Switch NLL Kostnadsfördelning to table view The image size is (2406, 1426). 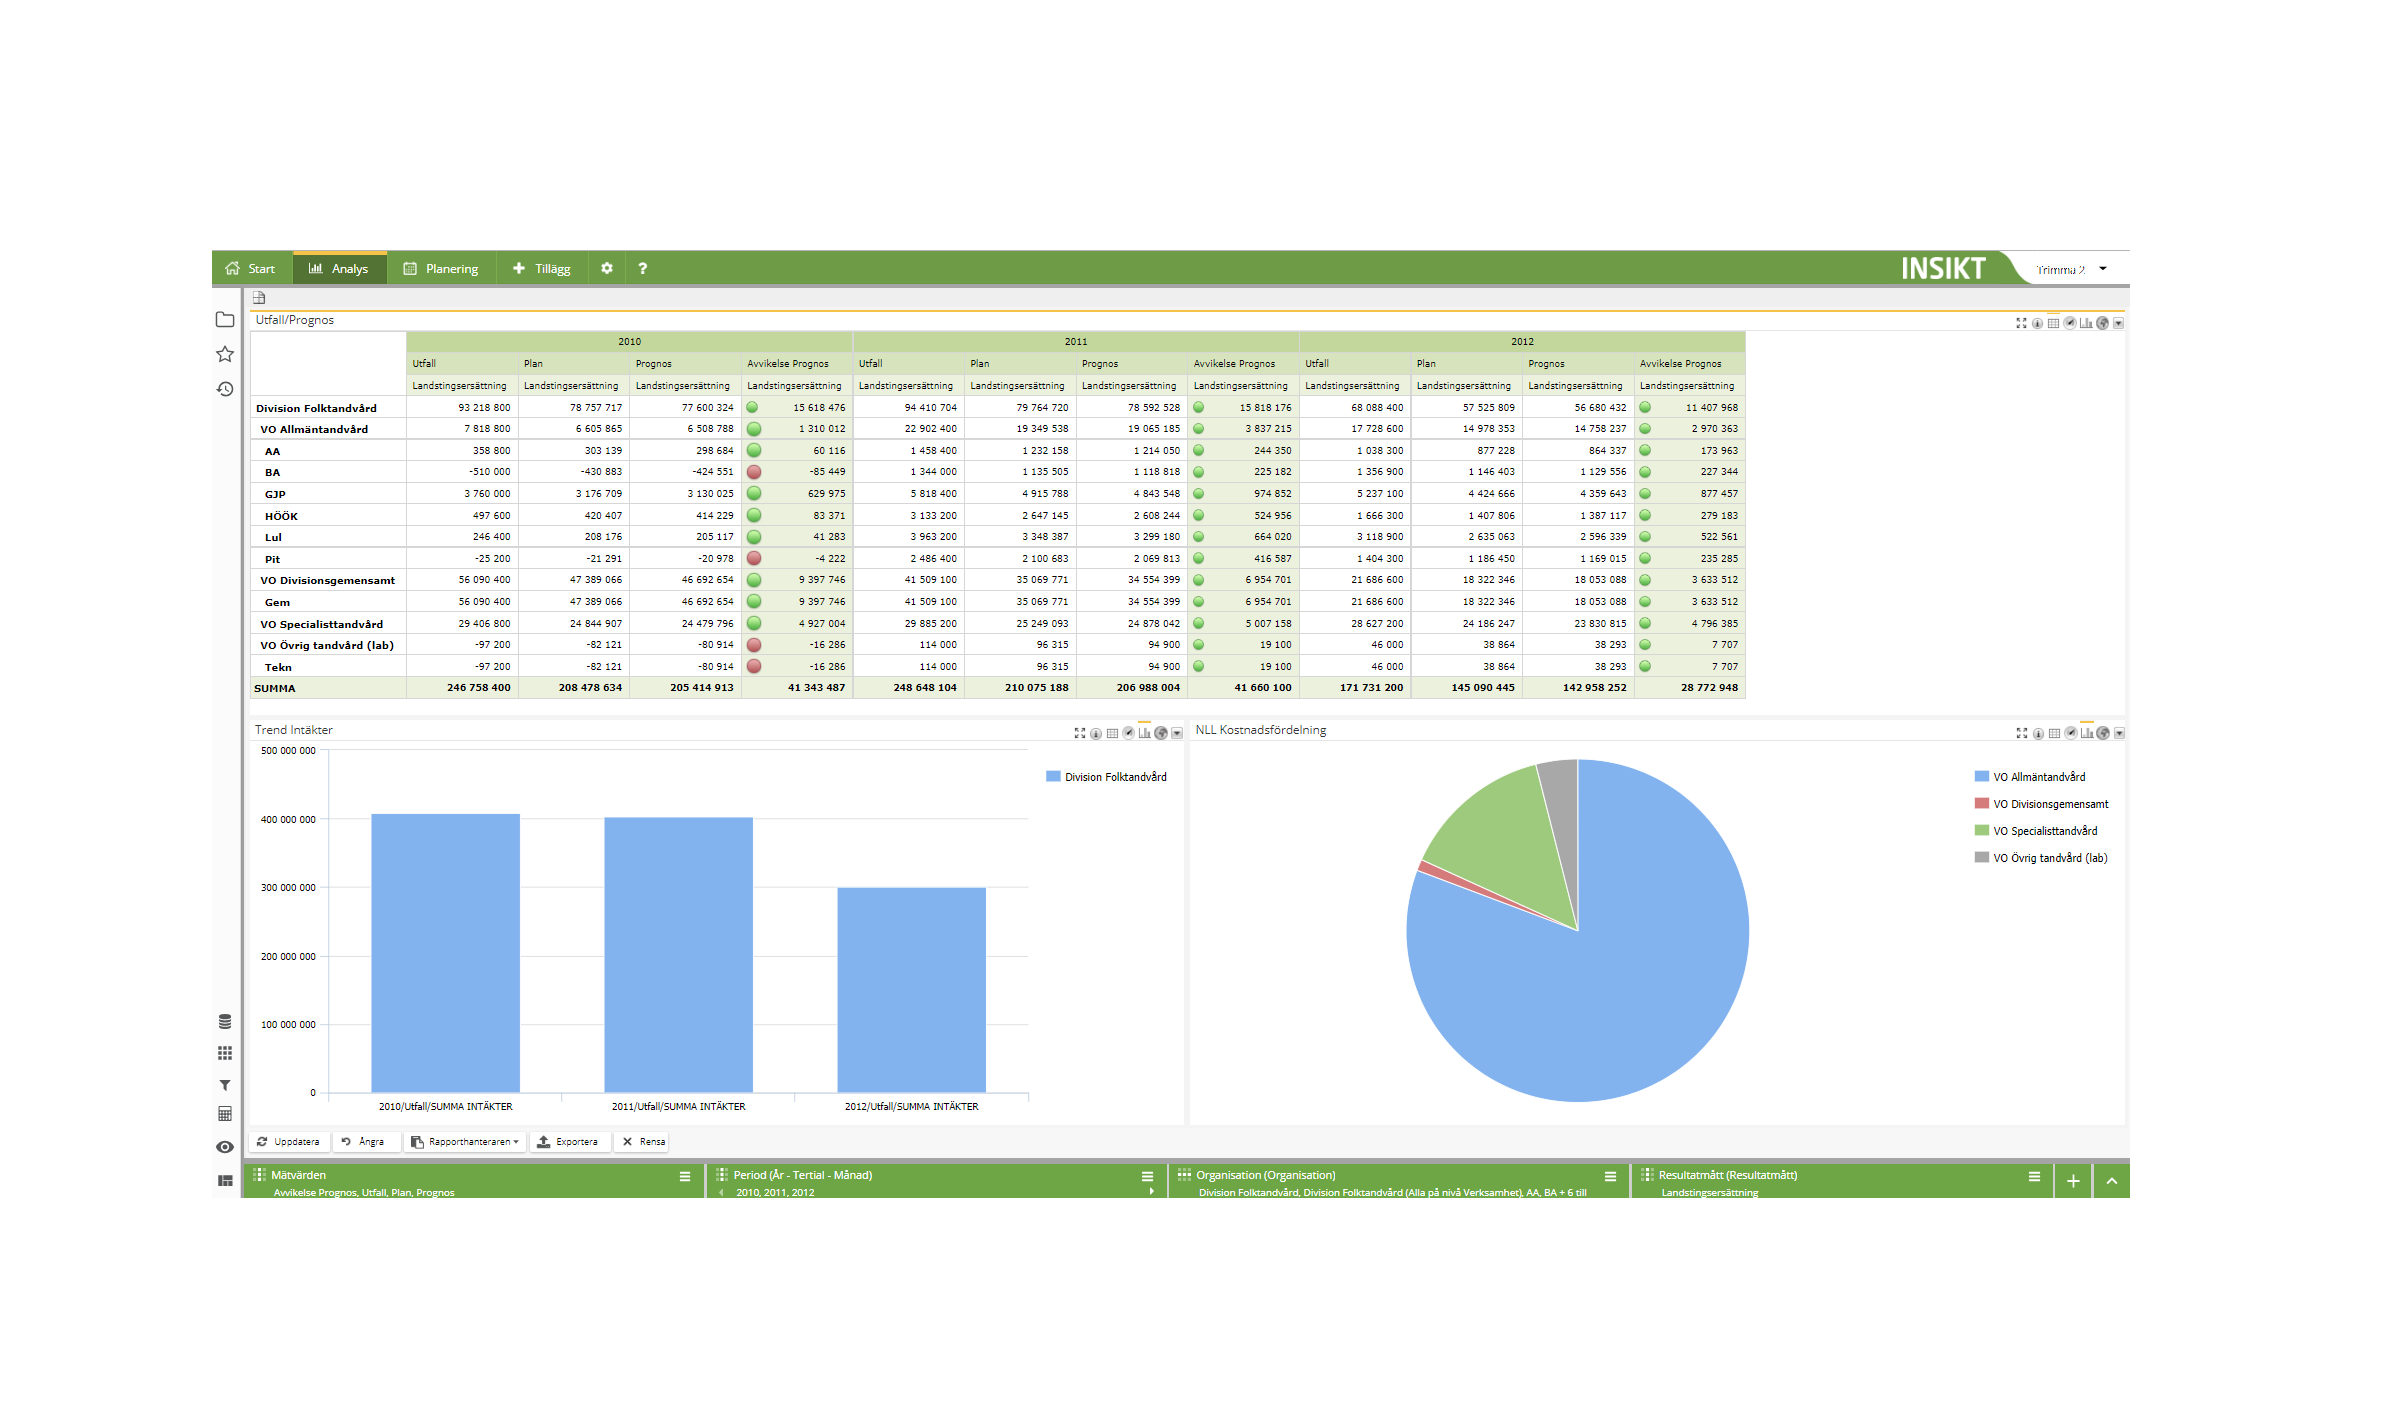[x=2054, y=733]
